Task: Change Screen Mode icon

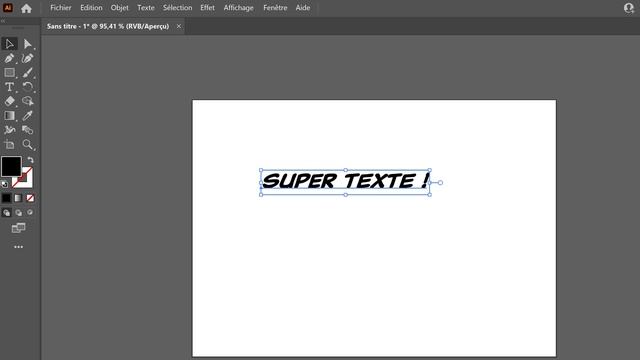Action: 18,228
